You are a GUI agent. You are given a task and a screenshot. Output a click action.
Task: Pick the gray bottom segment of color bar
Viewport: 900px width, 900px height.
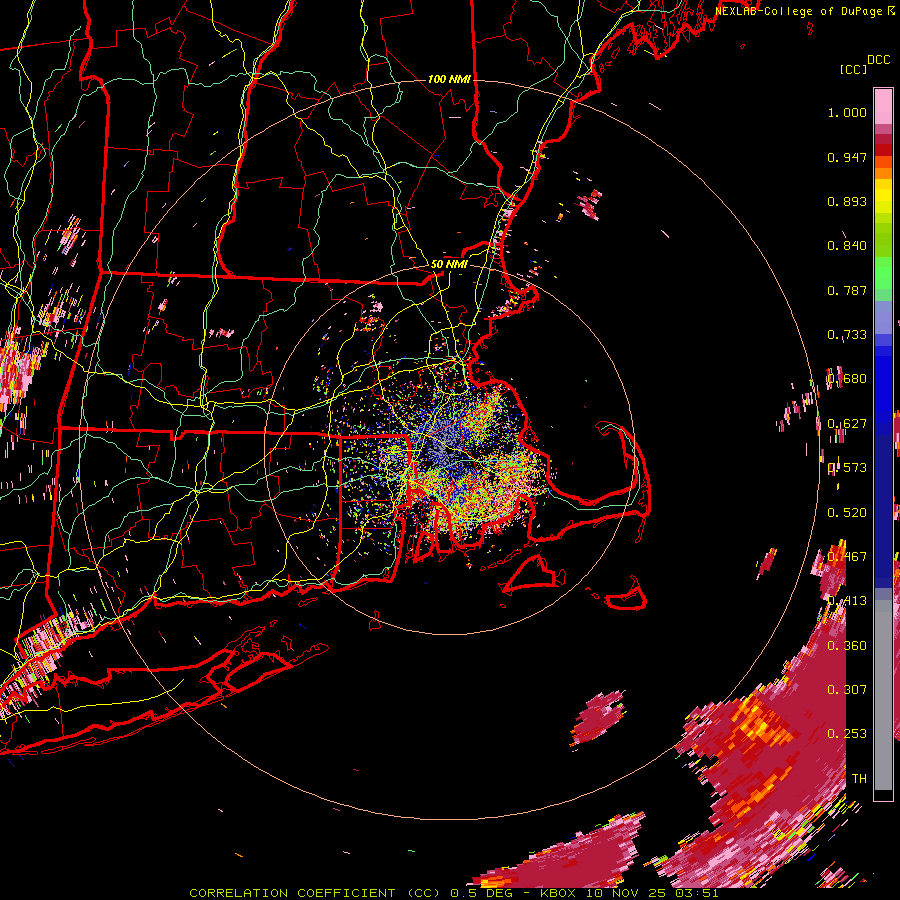click(x=883, y=695)
